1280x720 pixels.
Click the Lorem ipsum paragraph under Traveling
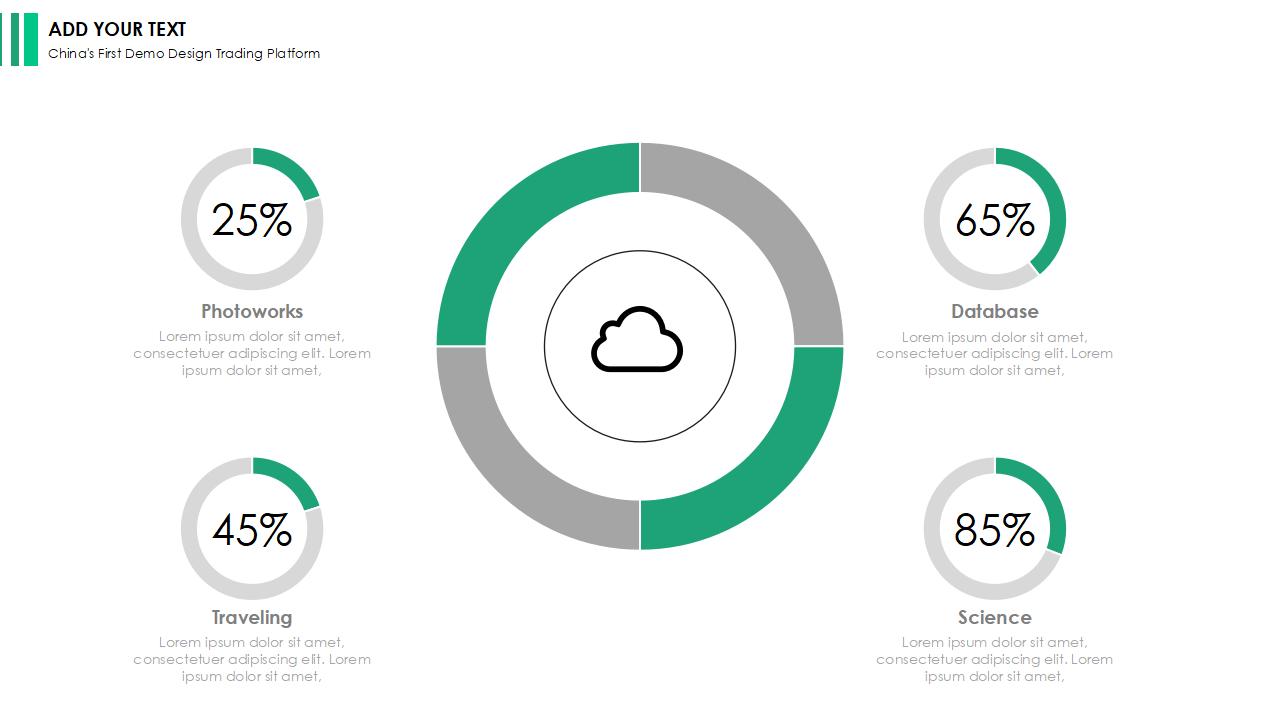point(252,659)
